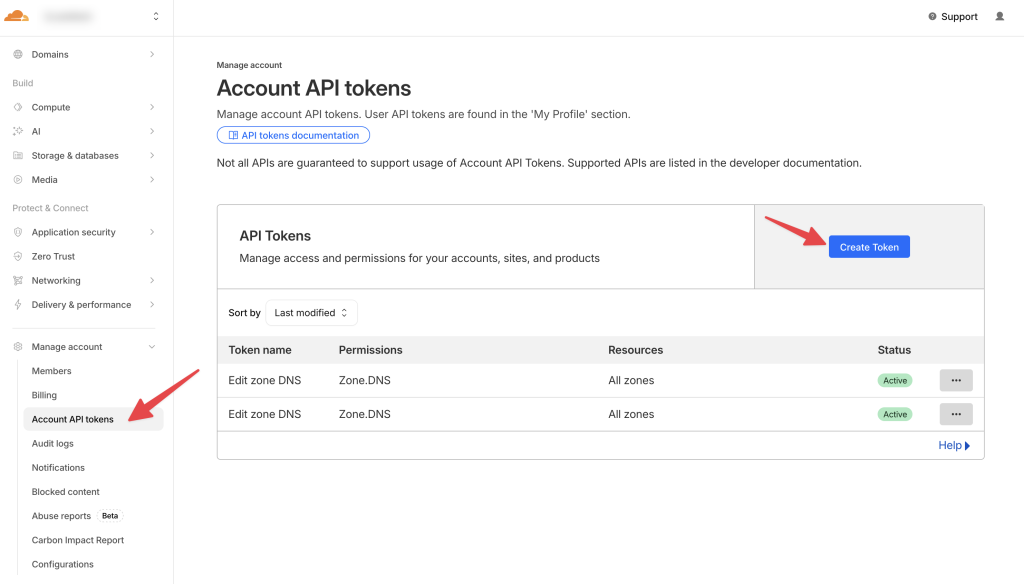Open the Last modified sort dropdown

311,313
